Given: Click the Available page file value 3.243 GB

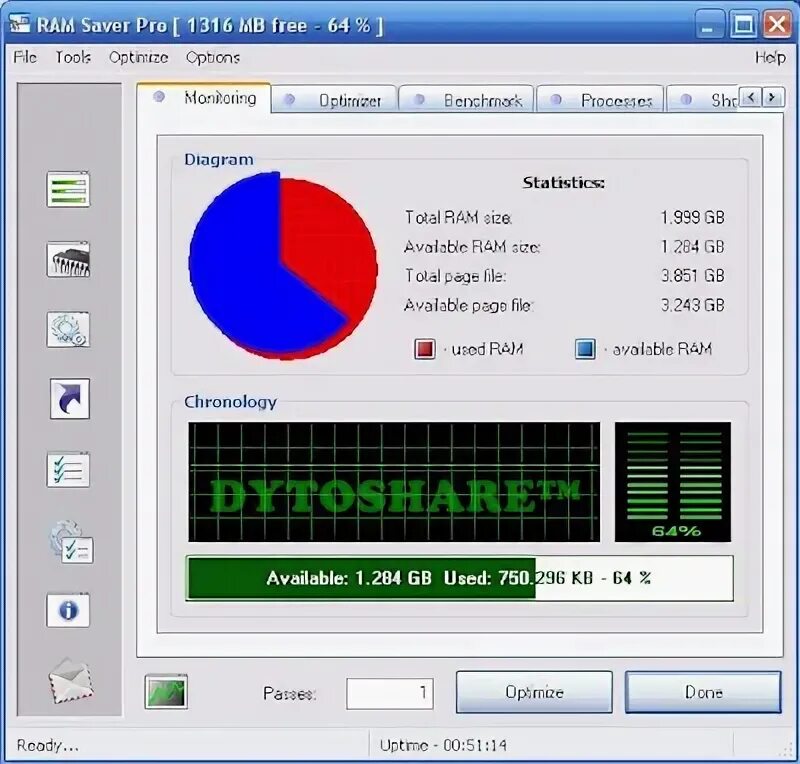Looking at the screenshot, I should [x=692, y=305].
